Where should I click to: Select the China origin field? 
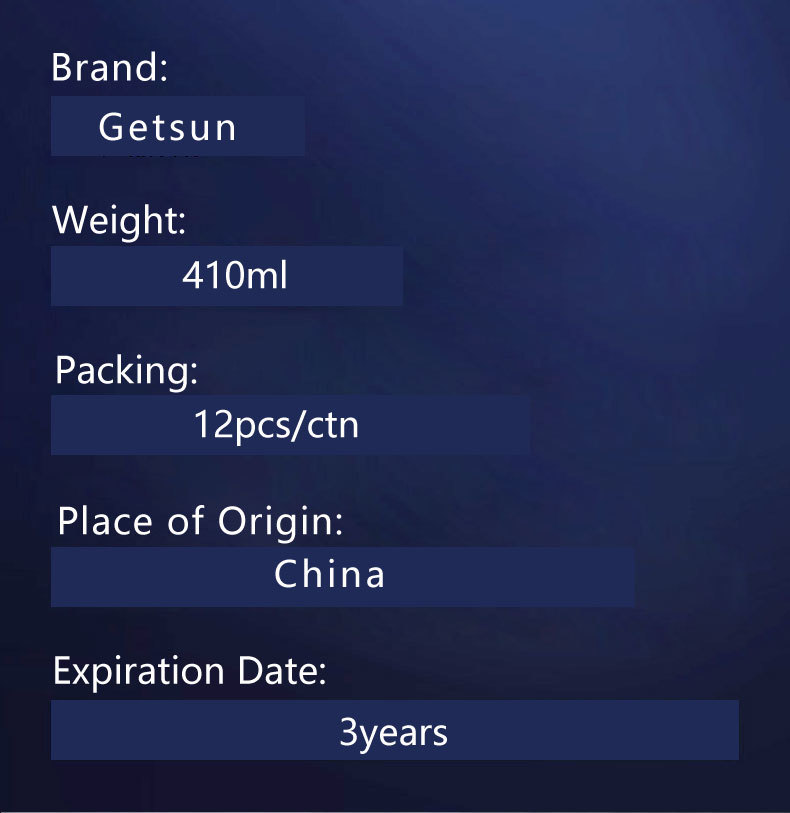coord(343,577)
